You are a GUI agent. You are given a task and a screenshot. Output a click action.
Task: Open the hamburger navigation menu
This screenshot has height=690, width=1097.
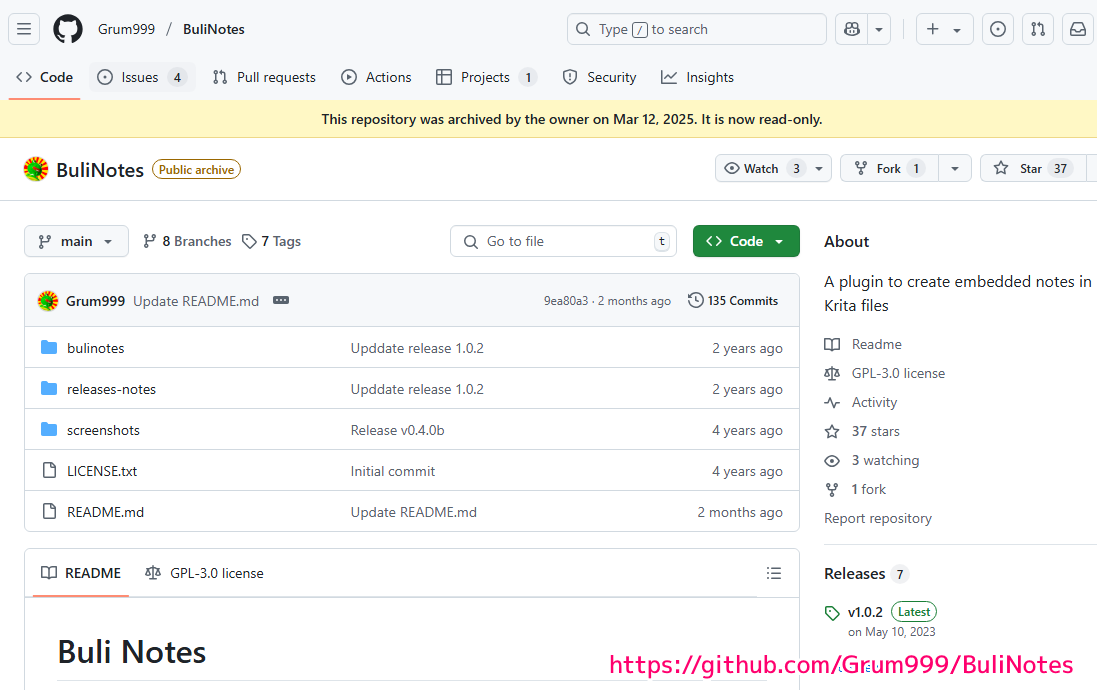pyautogui.click(x=24, y=29)
